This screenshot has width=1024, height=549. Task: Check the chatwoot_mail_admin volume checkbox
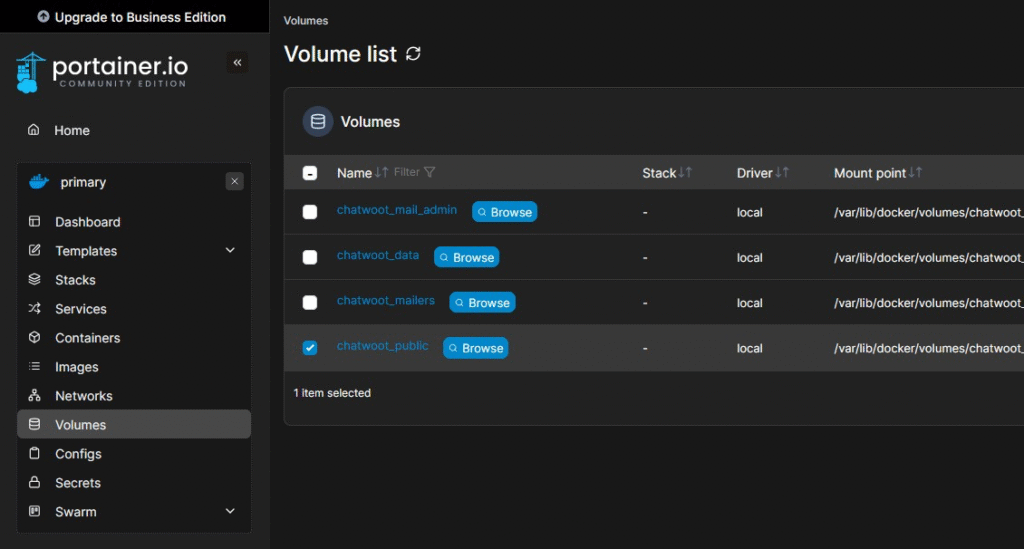[310, 212]
